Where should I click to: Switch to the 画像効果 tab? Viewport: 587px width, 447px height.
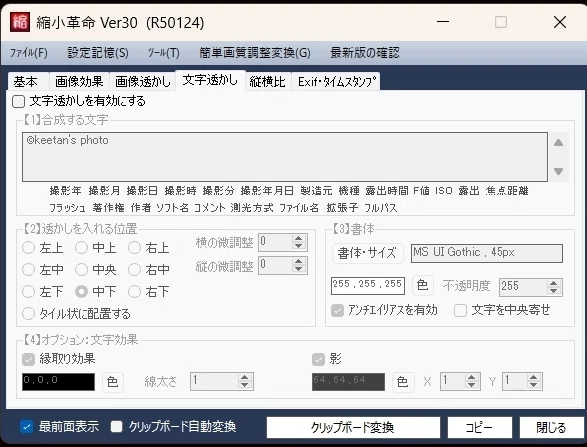[x=79, y=82]
